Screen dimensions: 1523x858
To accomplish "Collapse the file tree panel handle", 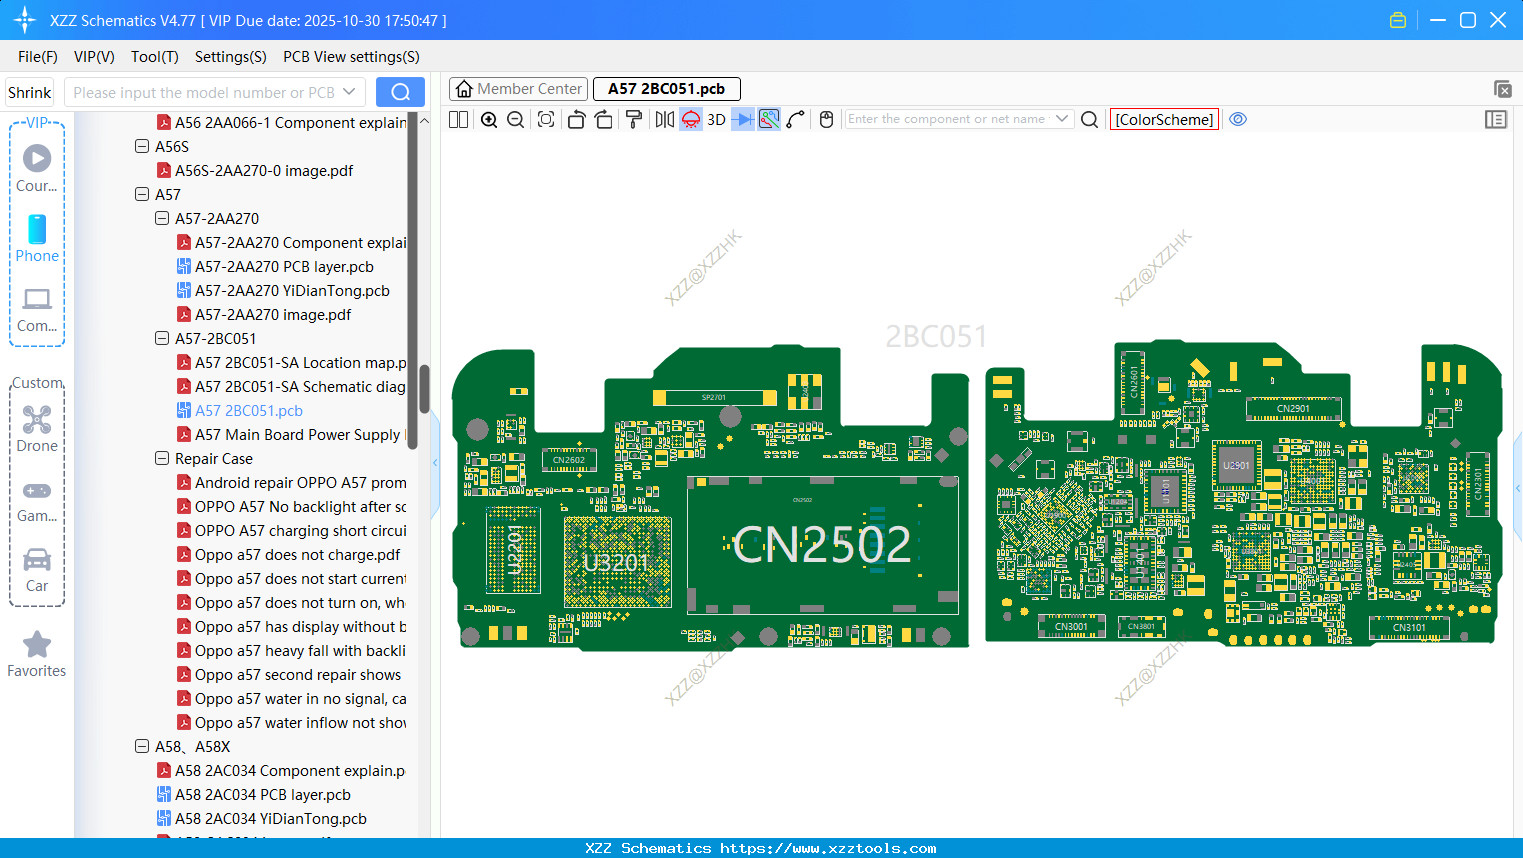I will point(435,462).
